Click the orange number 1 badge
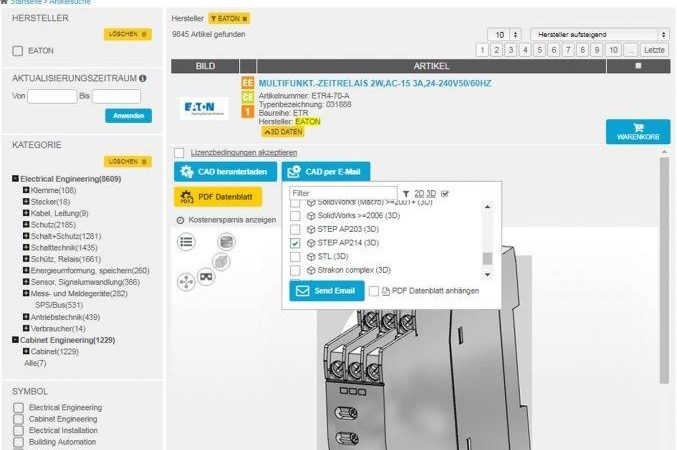This screenshot has width=677, height=450. [247, 111]
